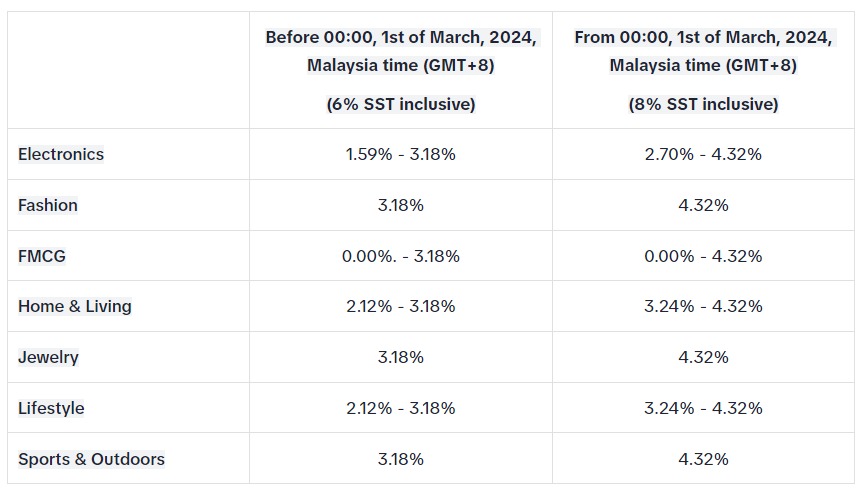Click the "From 00:00, 1st of March" column header
Screen dimensions: 863x491
[703, 51]
